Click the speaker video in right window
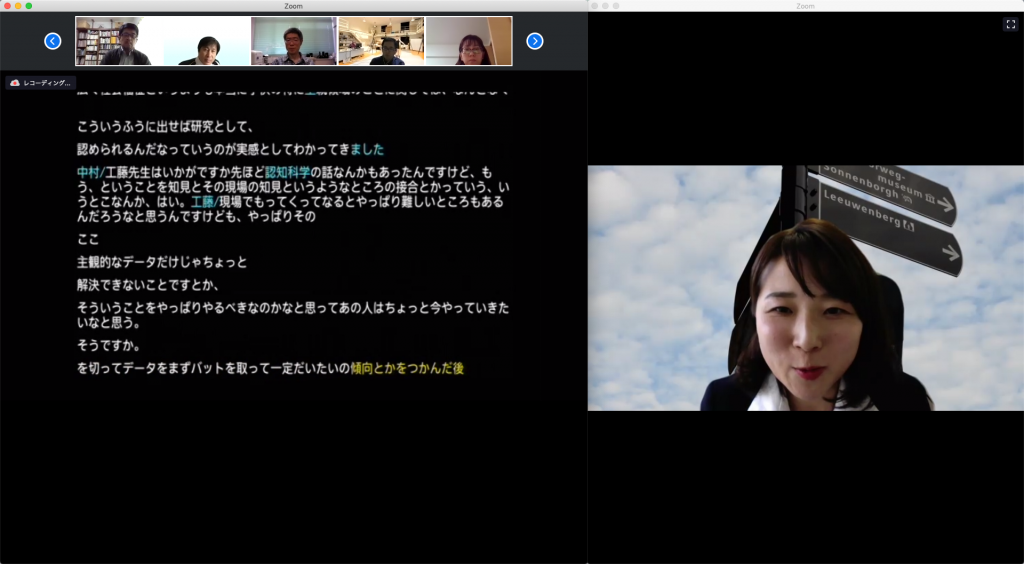Image resolution: width=1024 pixels, height=564 pixels. pyautogui.click(x=806, y=288)
